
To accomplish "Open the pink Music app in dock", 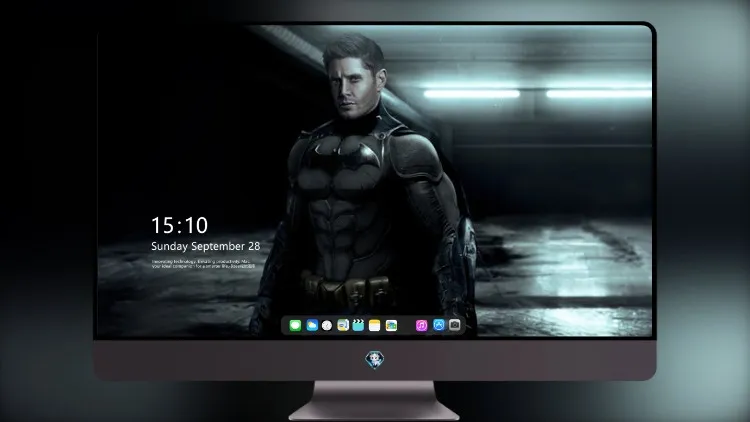I will pos(421,326).
